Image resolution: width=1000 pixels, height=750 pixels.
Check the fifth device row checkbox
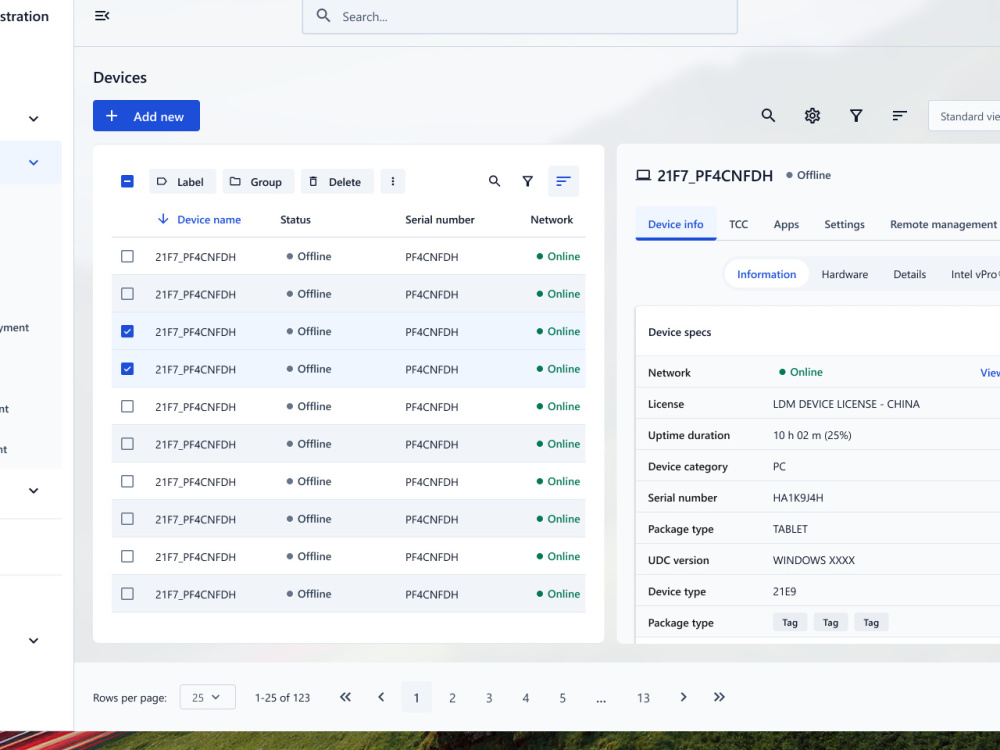click(127, 406)
